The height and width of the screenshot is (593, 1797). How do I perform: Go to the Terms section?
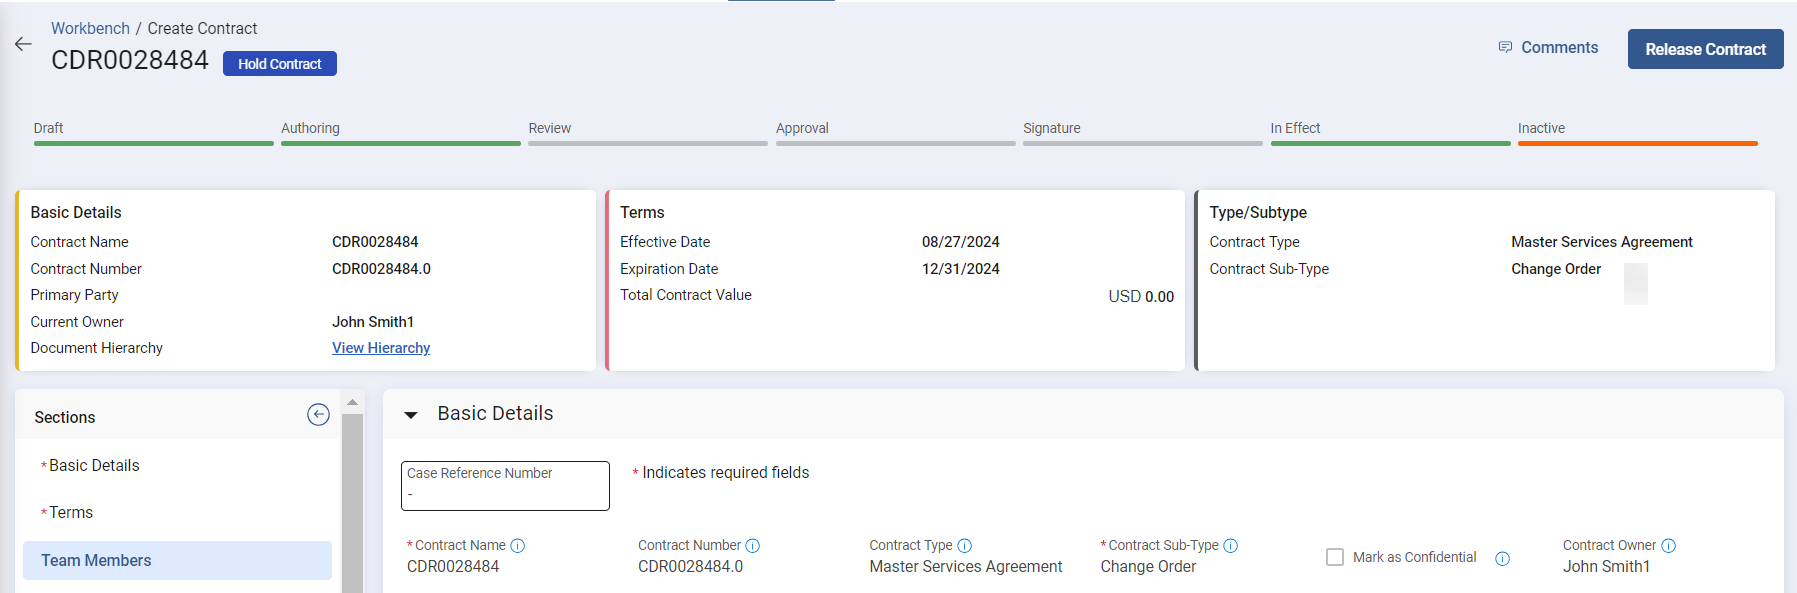point(71,513)
